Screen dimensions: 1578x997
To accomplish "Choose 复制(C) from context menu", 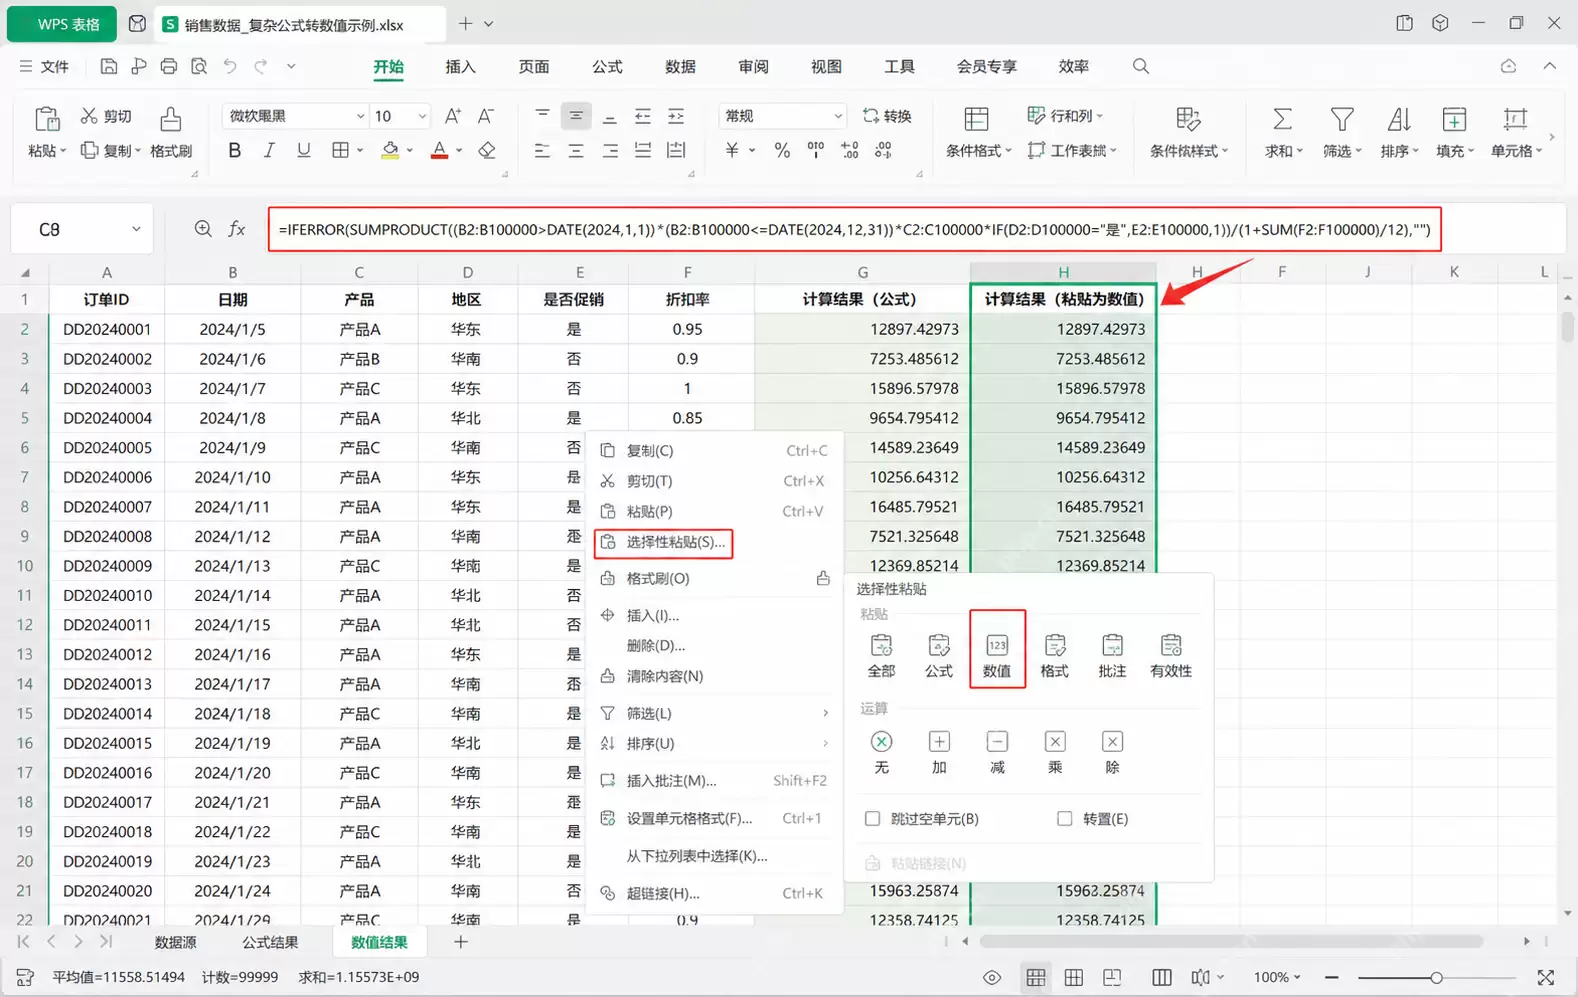I will tap(714, 451).
